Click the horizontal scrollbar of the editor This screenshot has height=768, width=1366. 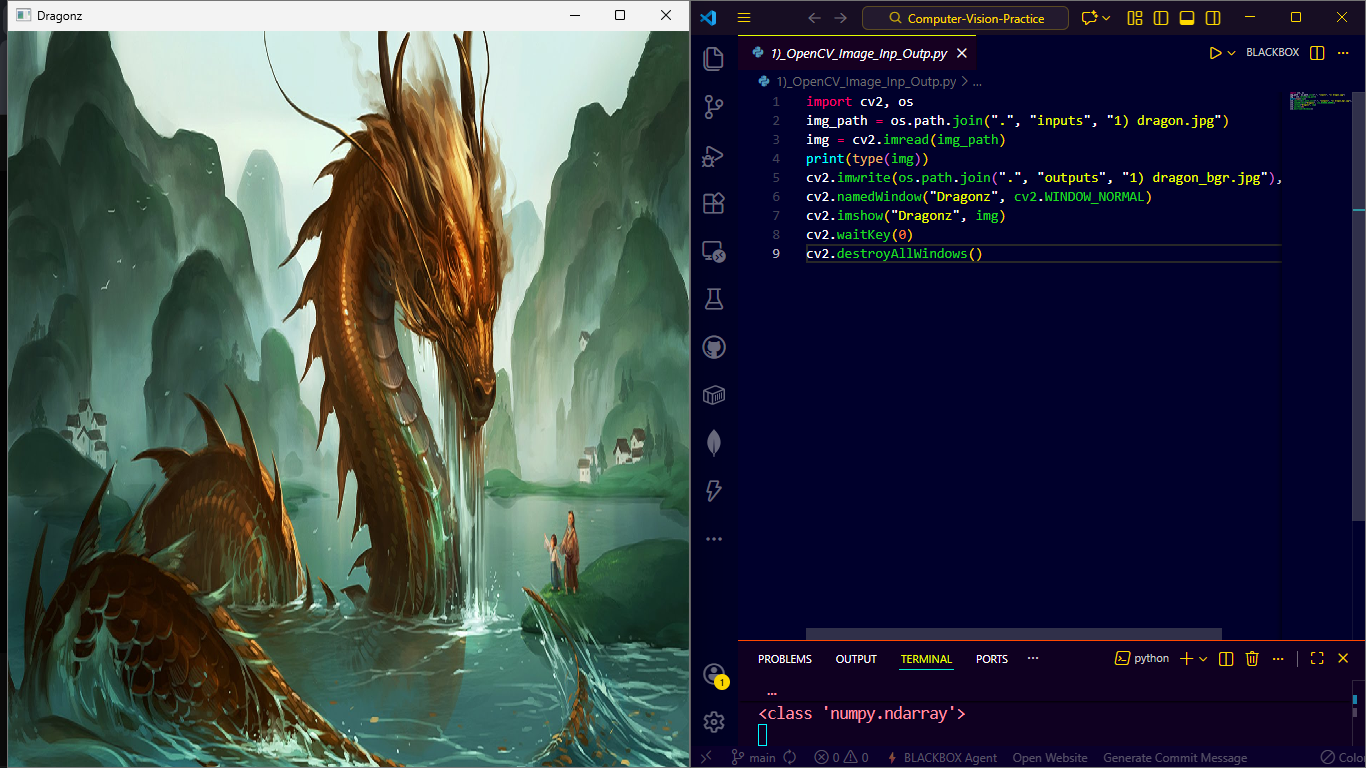click(1013, 633)
